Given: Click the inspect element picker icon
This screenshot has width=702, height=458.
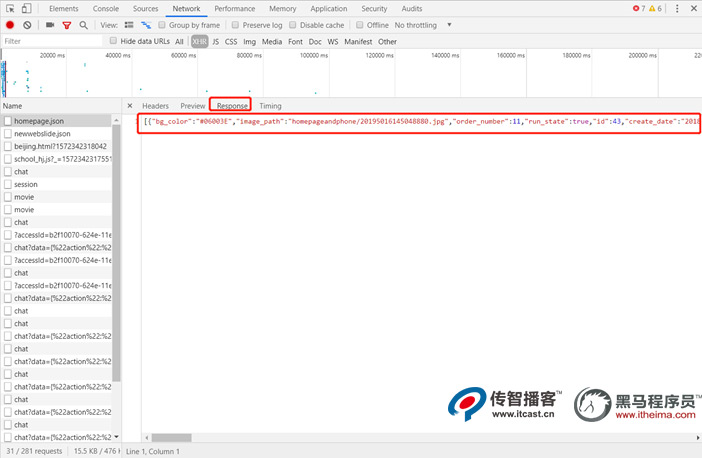Looking at the screenshot, I should point(11,8).
